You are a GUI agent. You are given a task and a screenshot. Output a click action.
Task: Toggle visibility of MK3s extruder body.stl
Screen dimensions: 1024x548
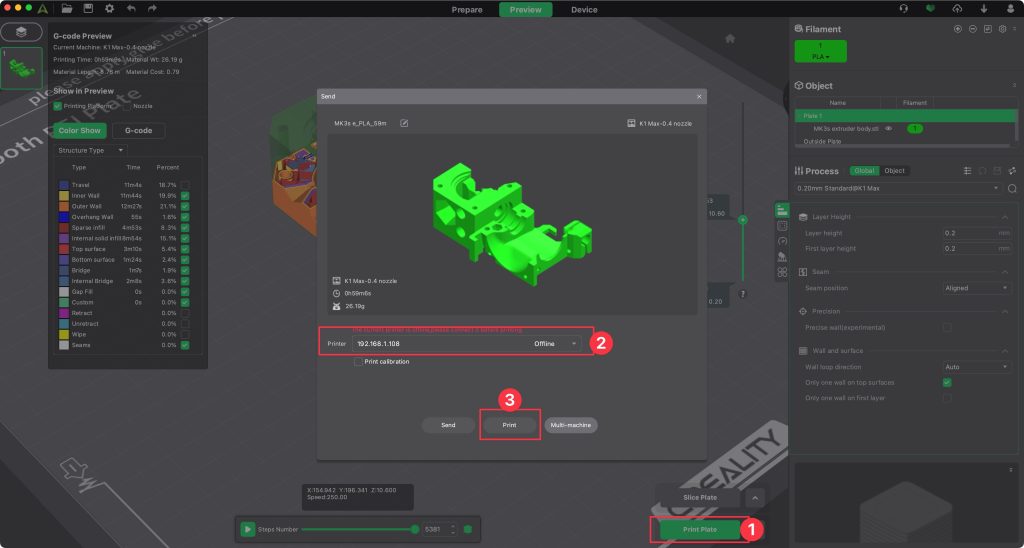[888, 128]
